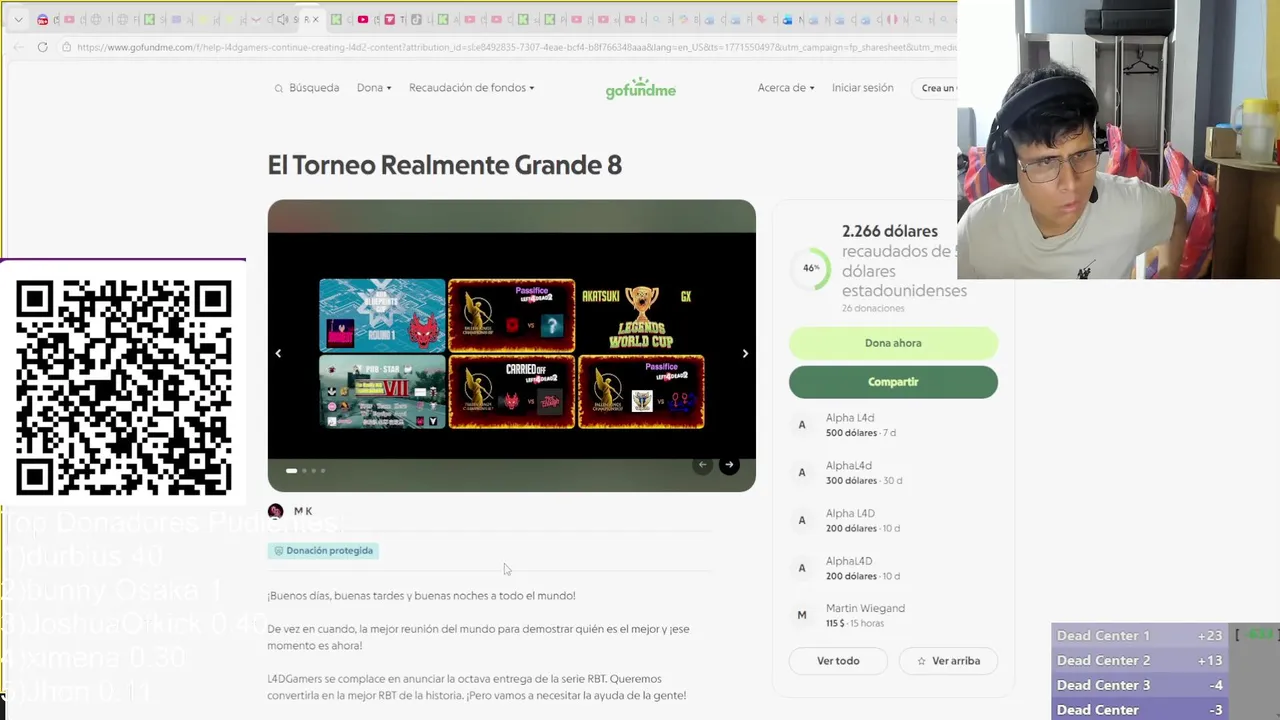Open AlphaL4d 300 dólares donation avatar
Image resolution: width=1280 pixels, height=720 pixels.
[x=801, y=472]
